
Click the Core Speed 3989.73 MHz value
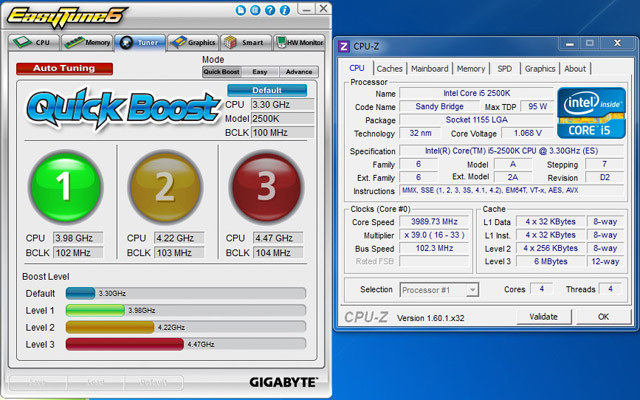coord(434,222)
